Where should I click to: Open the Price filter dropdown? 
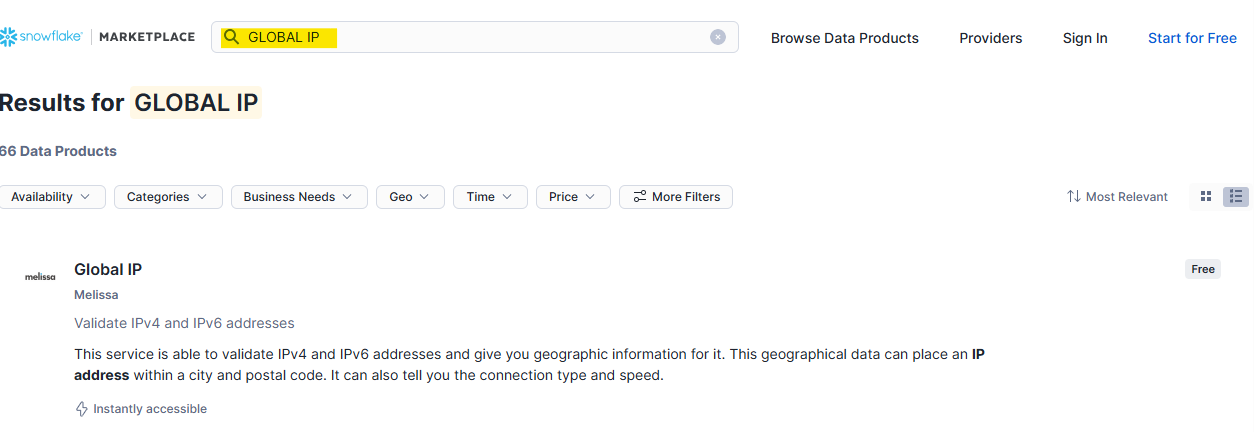573,197
